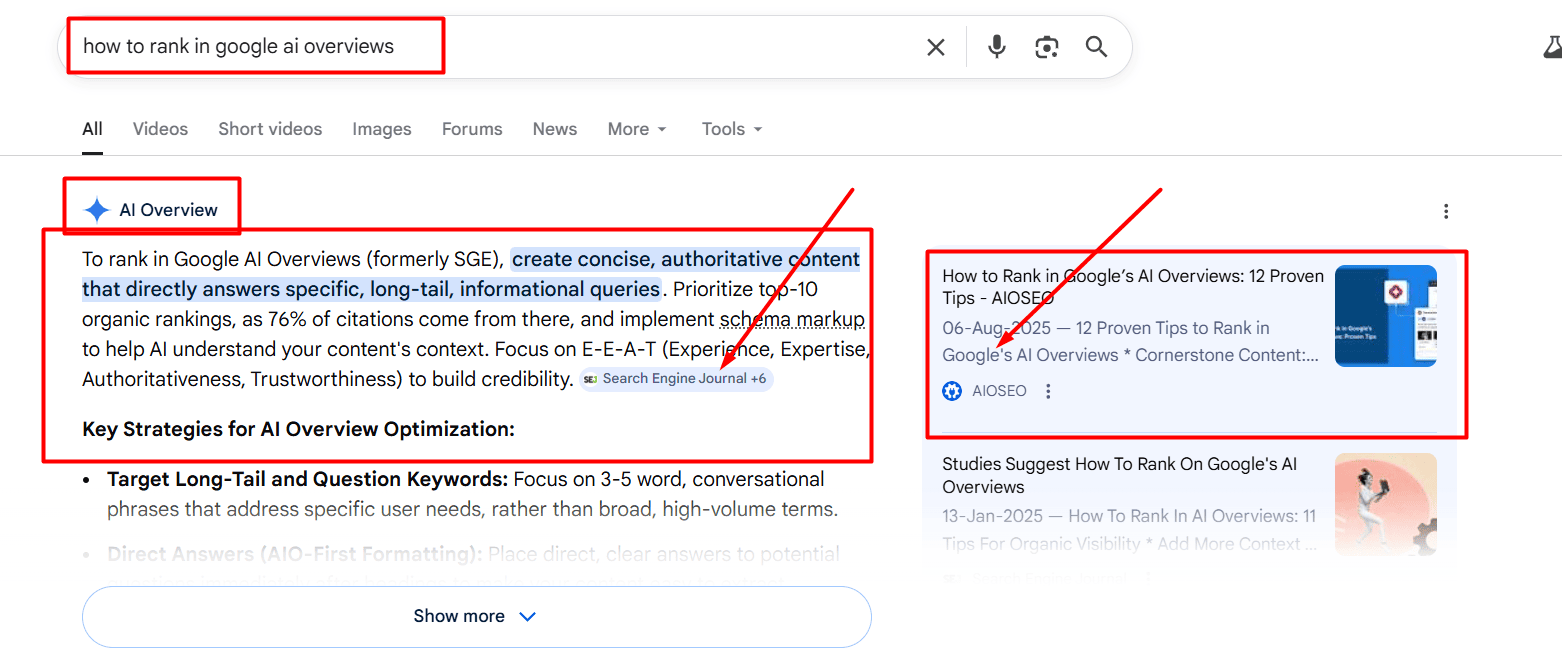Expand the AI Overview with Show more
The height and width of the screenshot is (662, 1562).
click(476, 616)
